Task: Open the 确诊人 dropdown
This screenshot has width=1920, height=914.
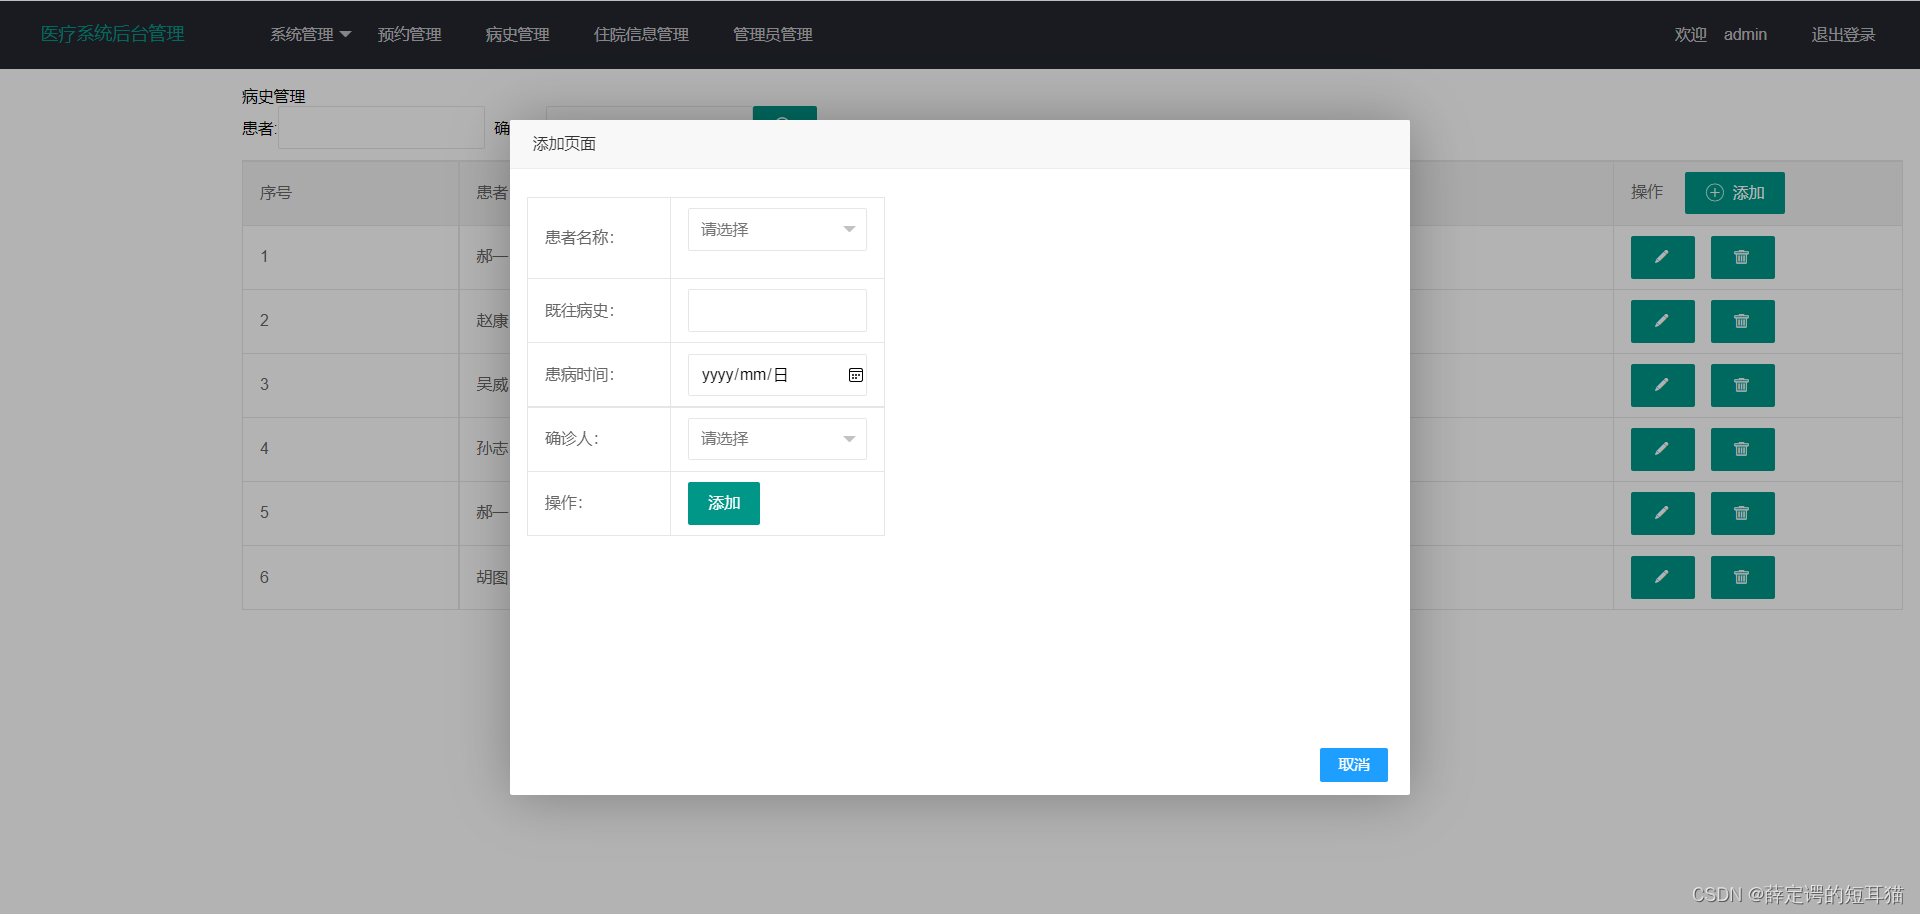Action: click(777, 439)
